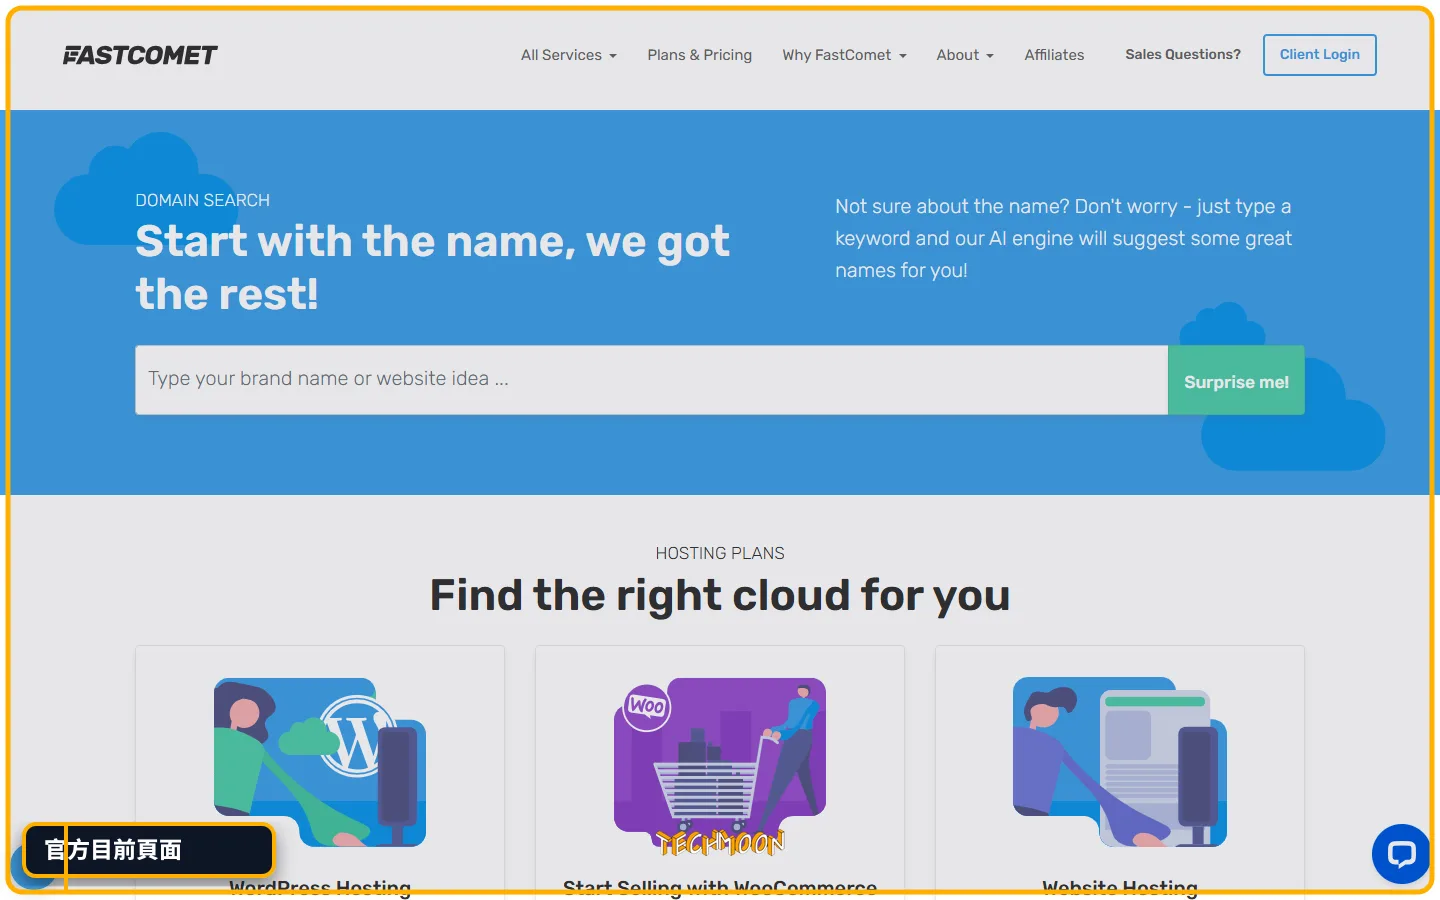Image resolution: width=1440 pixels, height=900 pixels.
Task: Click the Surprise me! button
Action: coord(1236,380)
